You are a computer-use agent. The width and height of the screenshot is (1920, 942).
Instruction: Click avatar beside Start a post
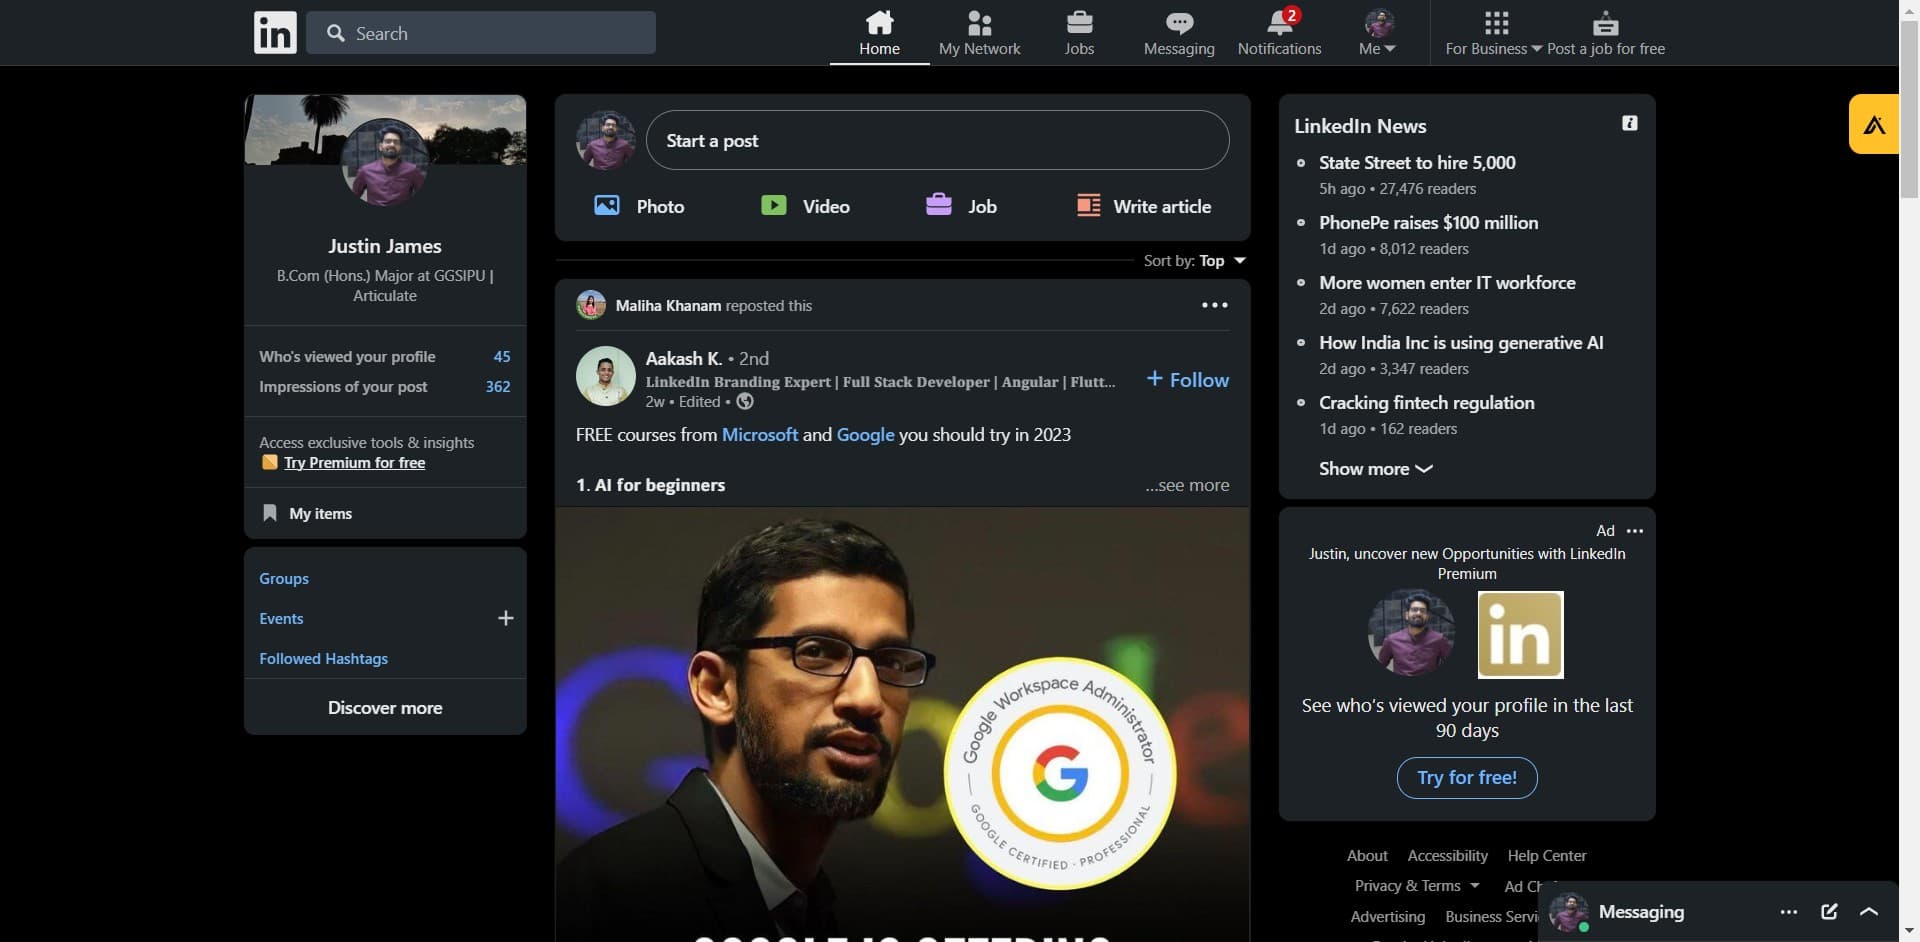click(605, 140)
